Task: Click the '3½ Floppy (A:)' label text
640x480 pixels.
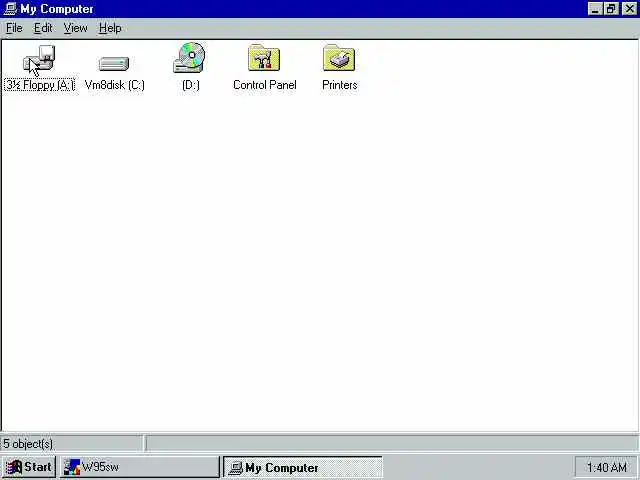Action: tap(40, 85)
